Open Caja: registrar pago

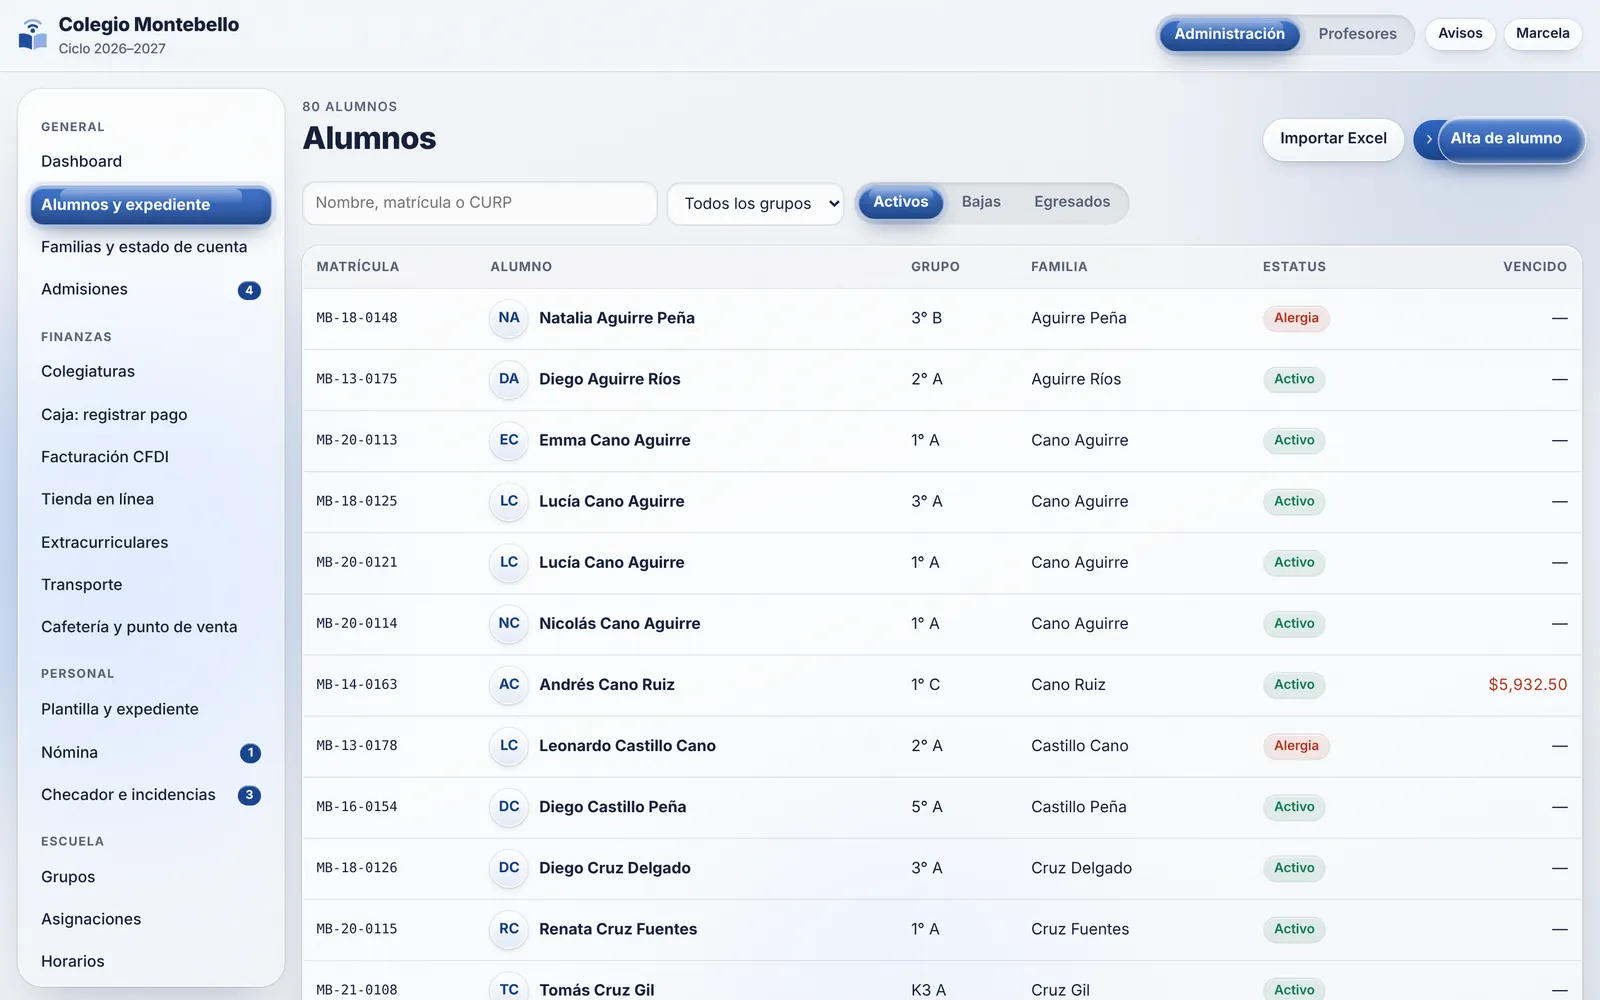(151, 415)
